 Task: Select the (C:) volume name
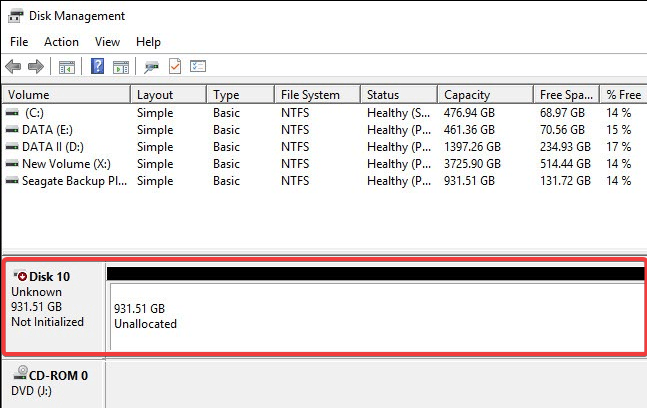tap(34, 113)
